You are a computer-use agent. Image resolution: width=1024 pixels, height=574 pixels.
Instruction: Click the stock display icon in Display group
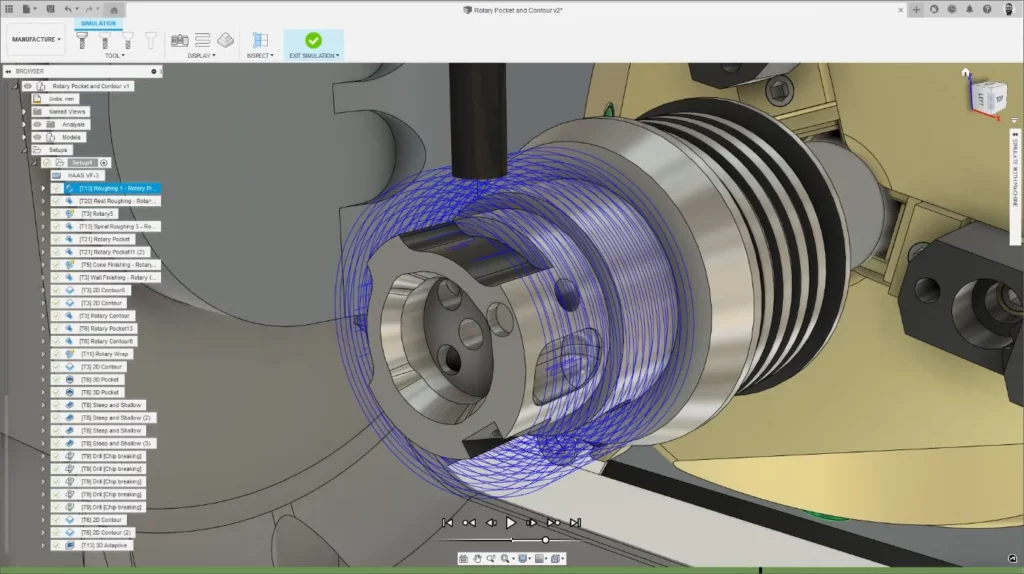point(226,40)
